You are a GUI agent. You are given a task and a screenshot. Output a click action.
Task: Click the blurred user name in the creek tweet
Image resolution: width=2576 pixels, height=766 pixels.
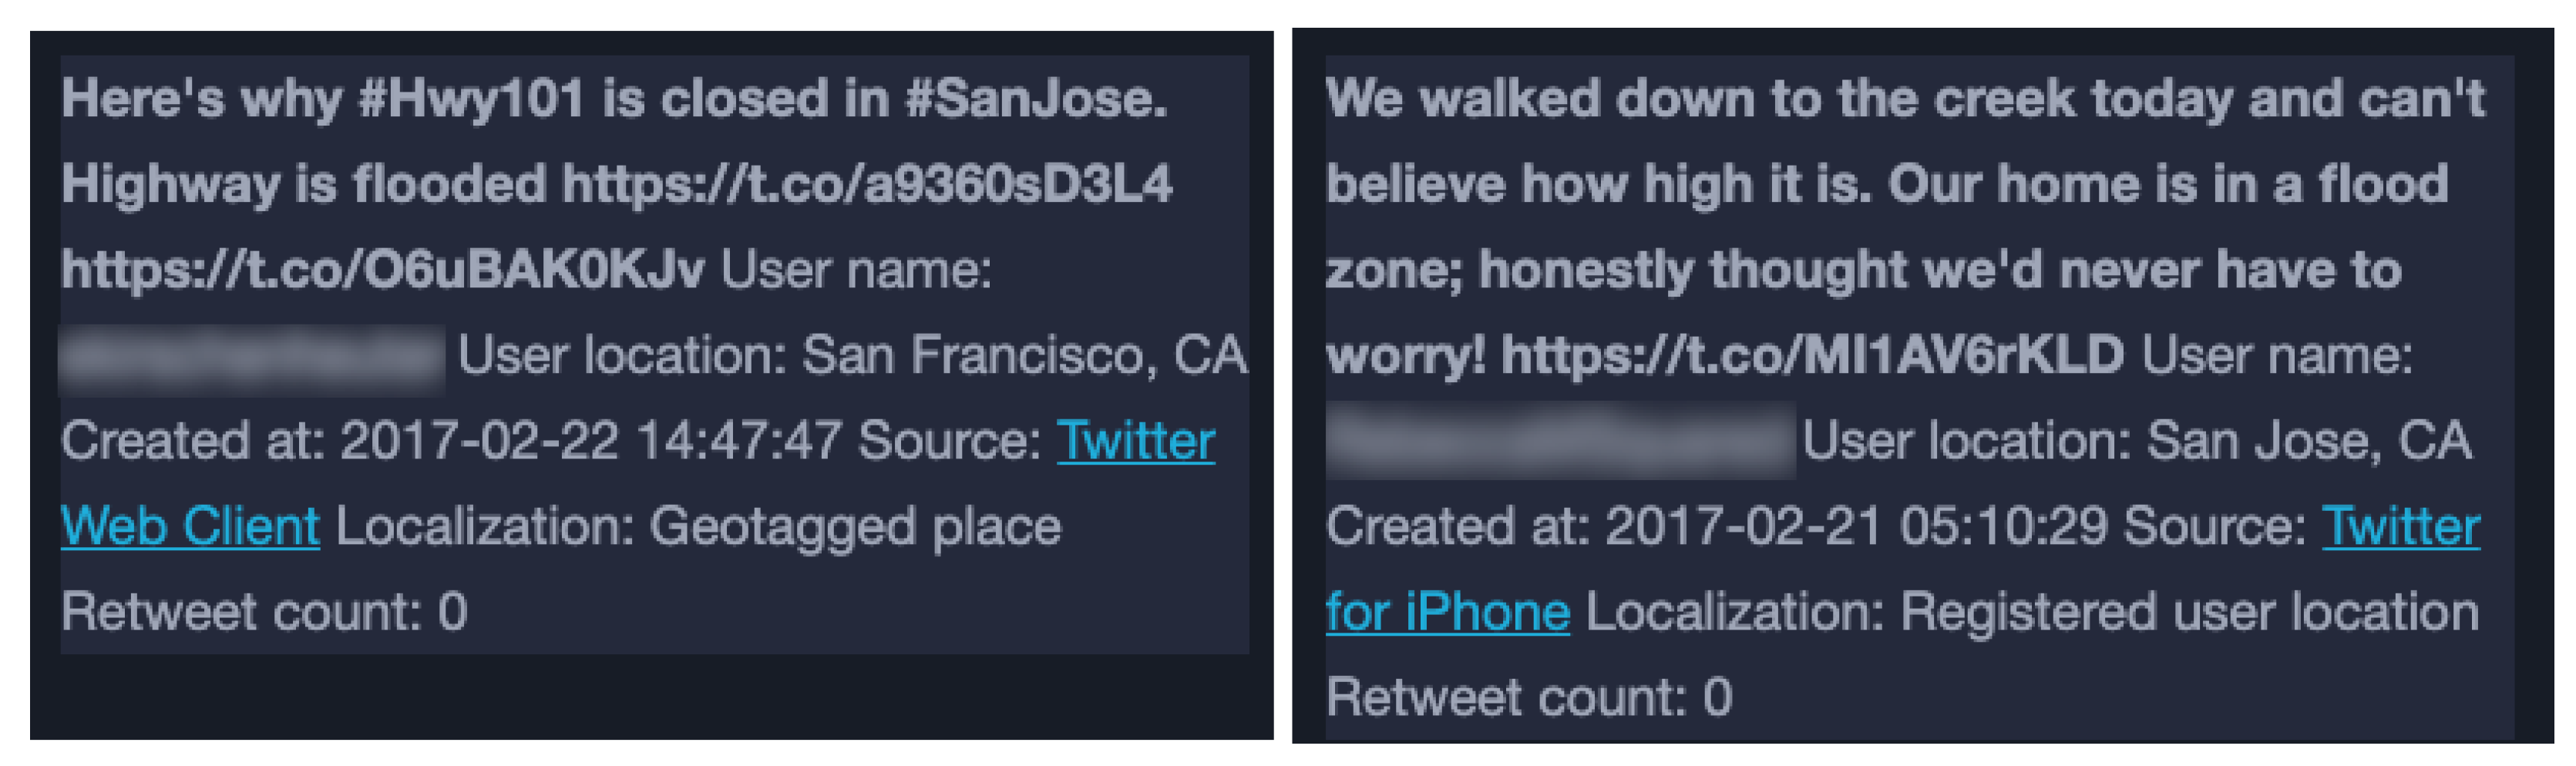[1560, 441]
